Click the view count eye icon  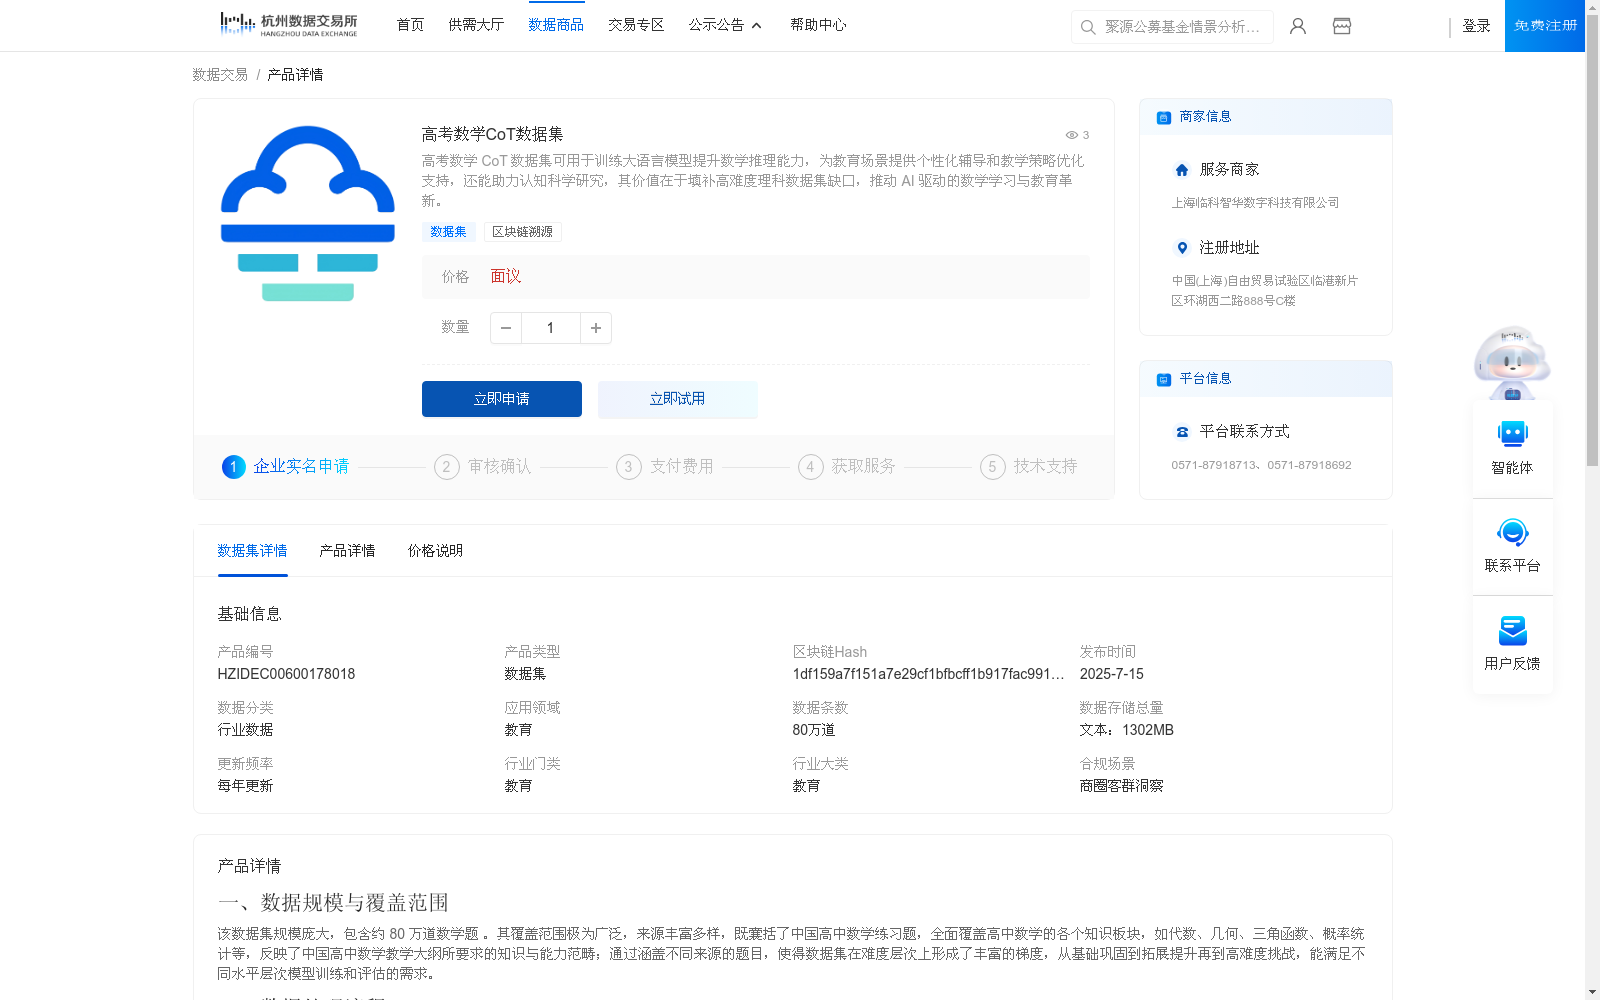click(x=1071, y=135)
